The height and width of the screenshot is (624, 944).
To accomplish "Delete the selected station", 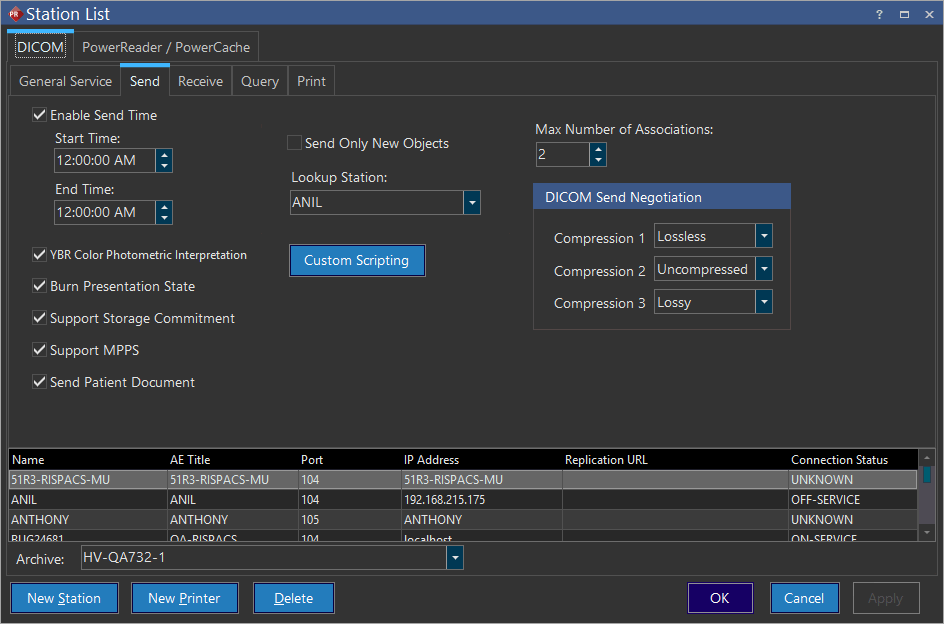I will (x=293, y=598).
